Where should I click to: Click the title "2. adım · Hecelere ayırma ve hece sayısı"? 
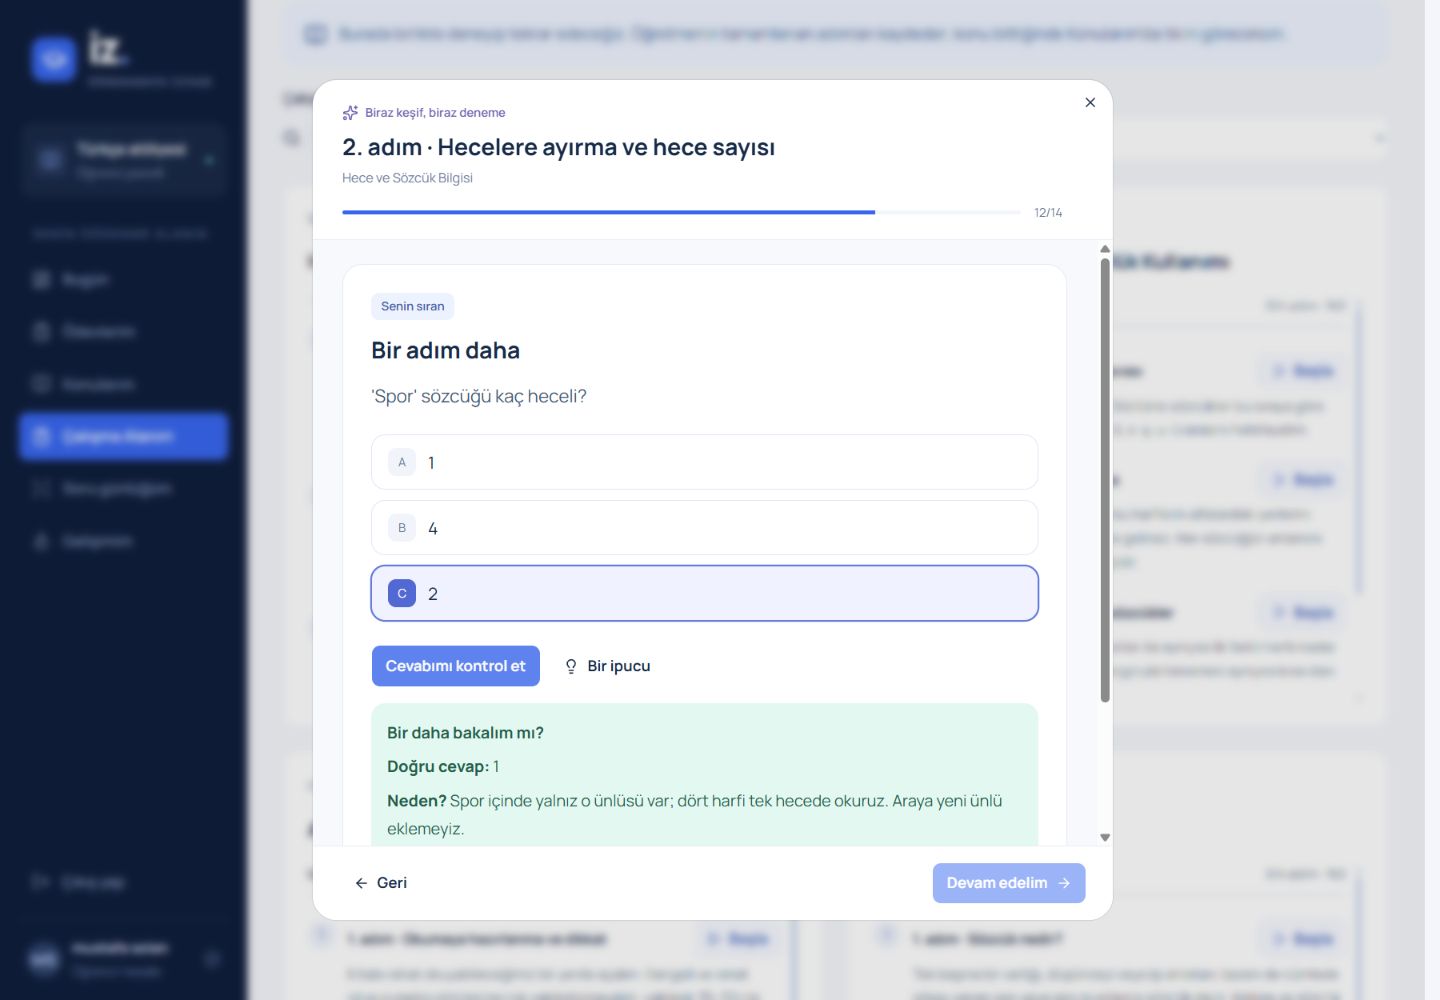click(558, 147)
